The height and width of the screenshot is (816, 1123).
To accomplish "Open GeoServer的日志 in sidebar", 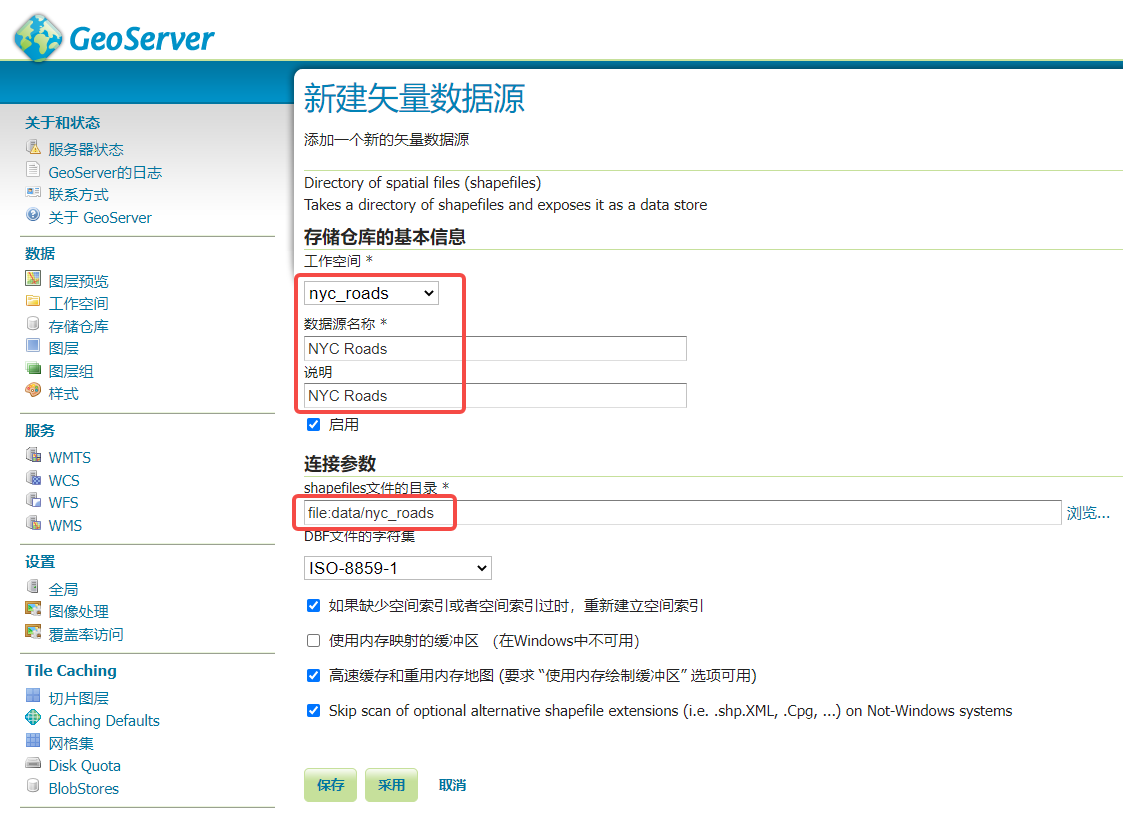I will (105, 173).
